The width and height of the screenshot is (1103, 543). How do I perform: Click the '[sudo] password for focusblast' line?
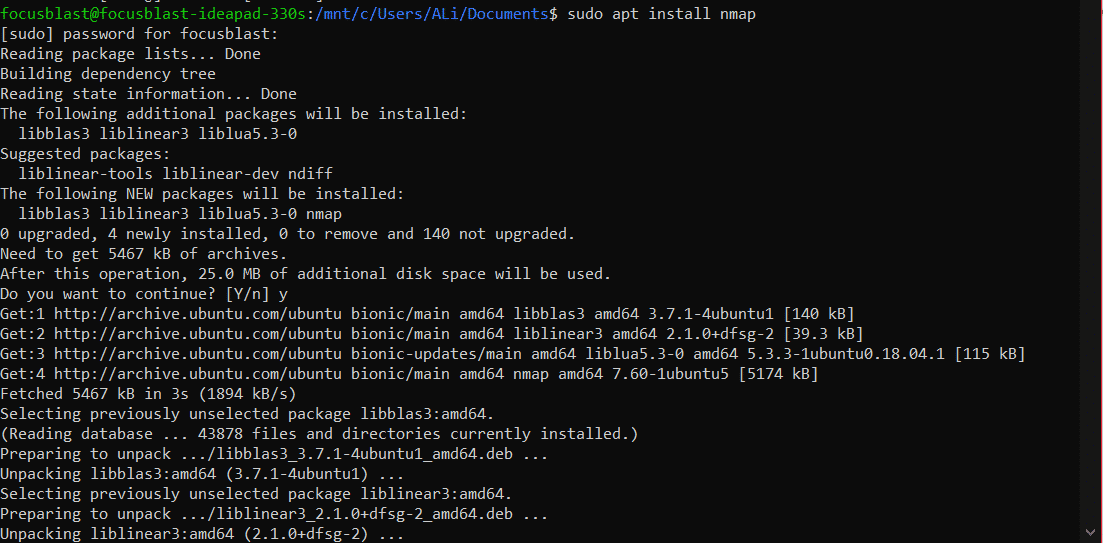coord(139,34)
